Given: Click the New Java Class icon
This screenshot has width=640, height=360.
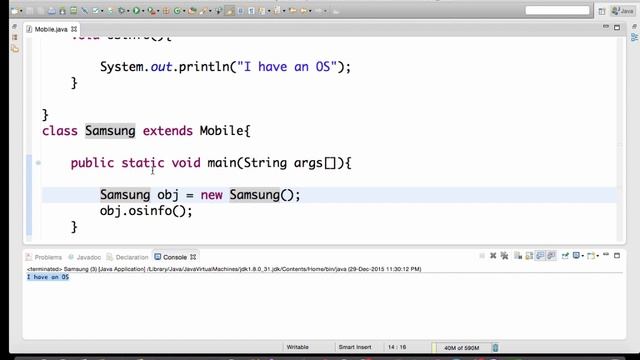Looking at the screenshot, I should coord(177,11).
